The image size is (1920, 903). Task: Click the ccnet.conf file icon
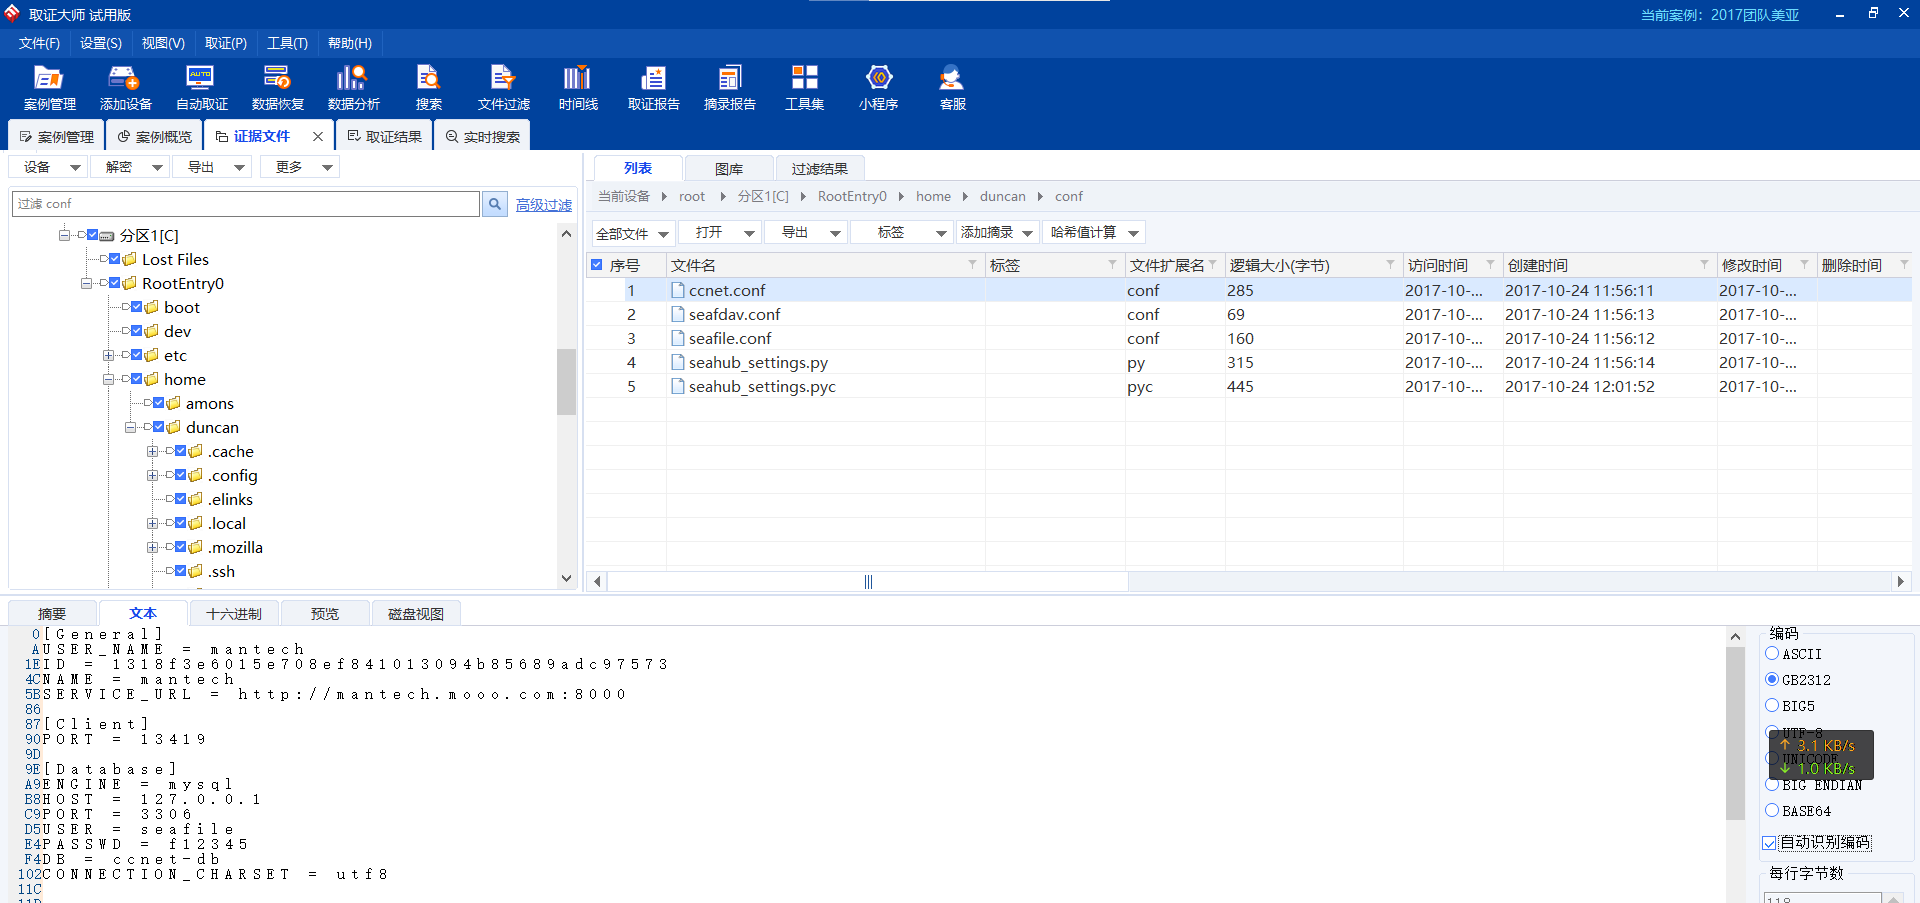tap(678, 290)
